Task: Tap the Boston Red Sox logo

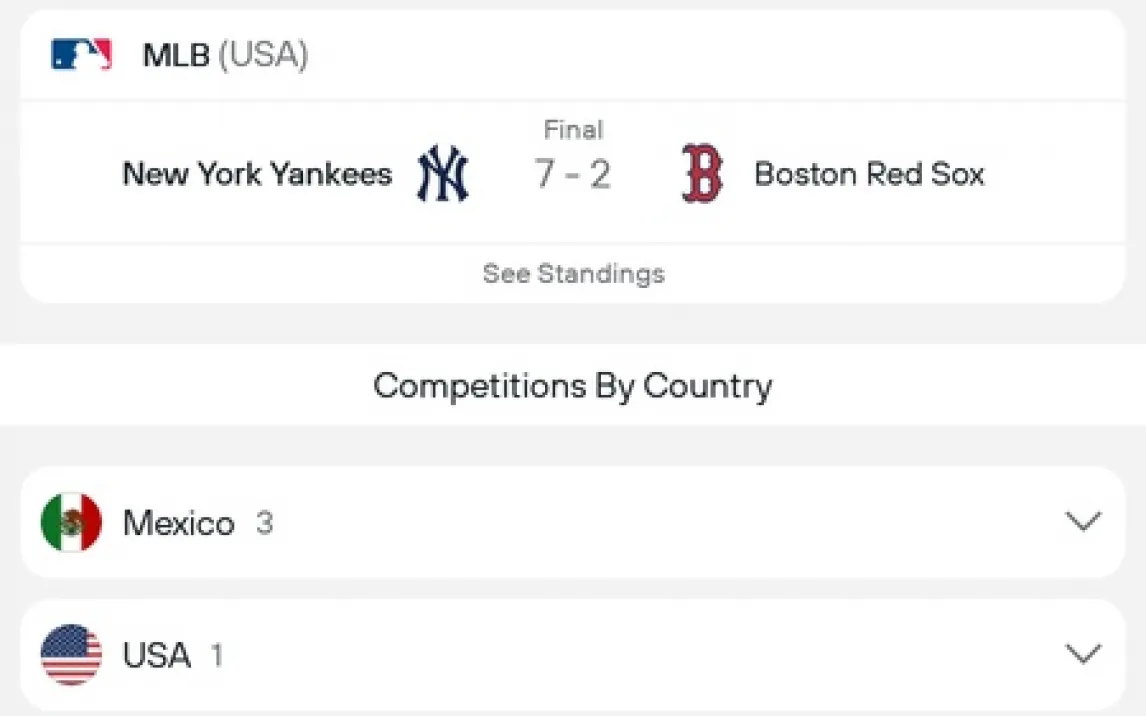Action: coord(702,174)
